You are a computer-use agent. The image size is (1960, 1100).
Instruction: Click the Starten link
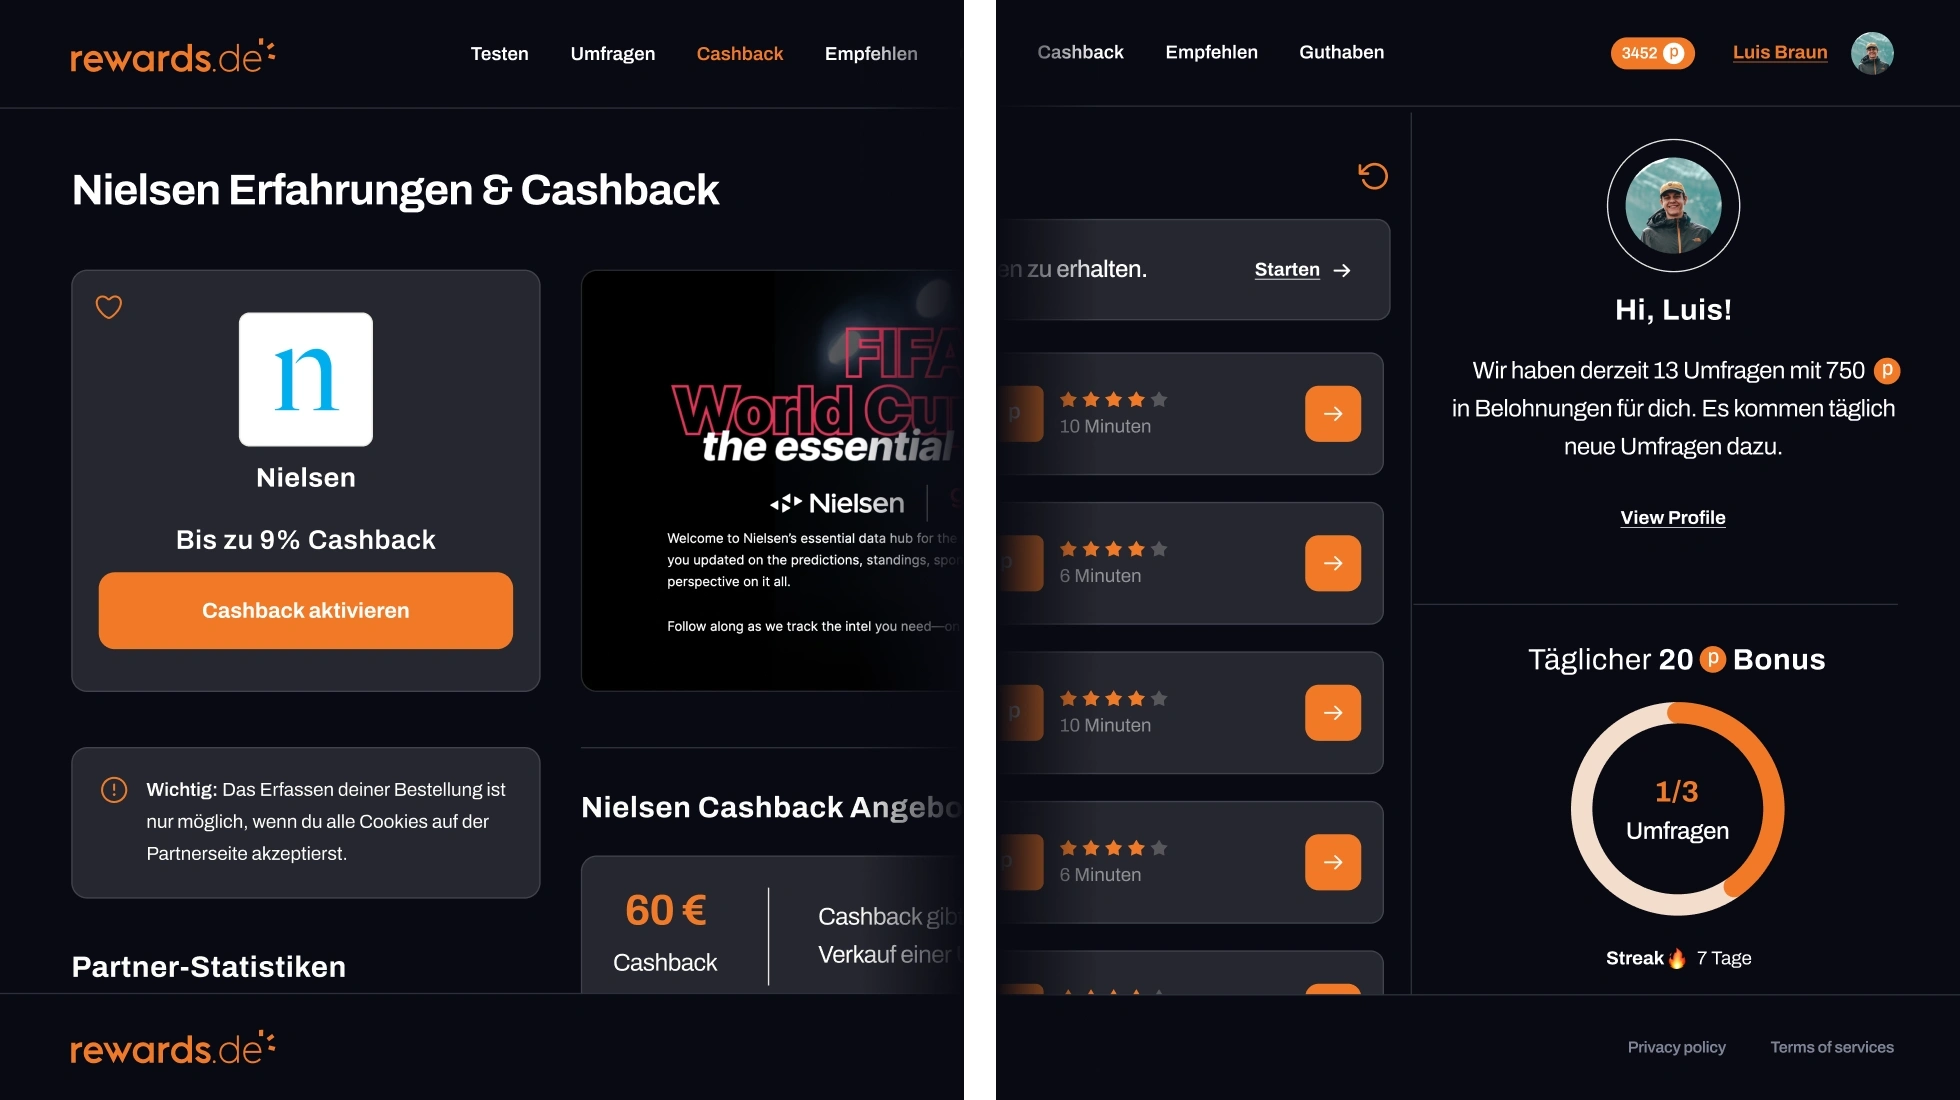(1287, 270)
